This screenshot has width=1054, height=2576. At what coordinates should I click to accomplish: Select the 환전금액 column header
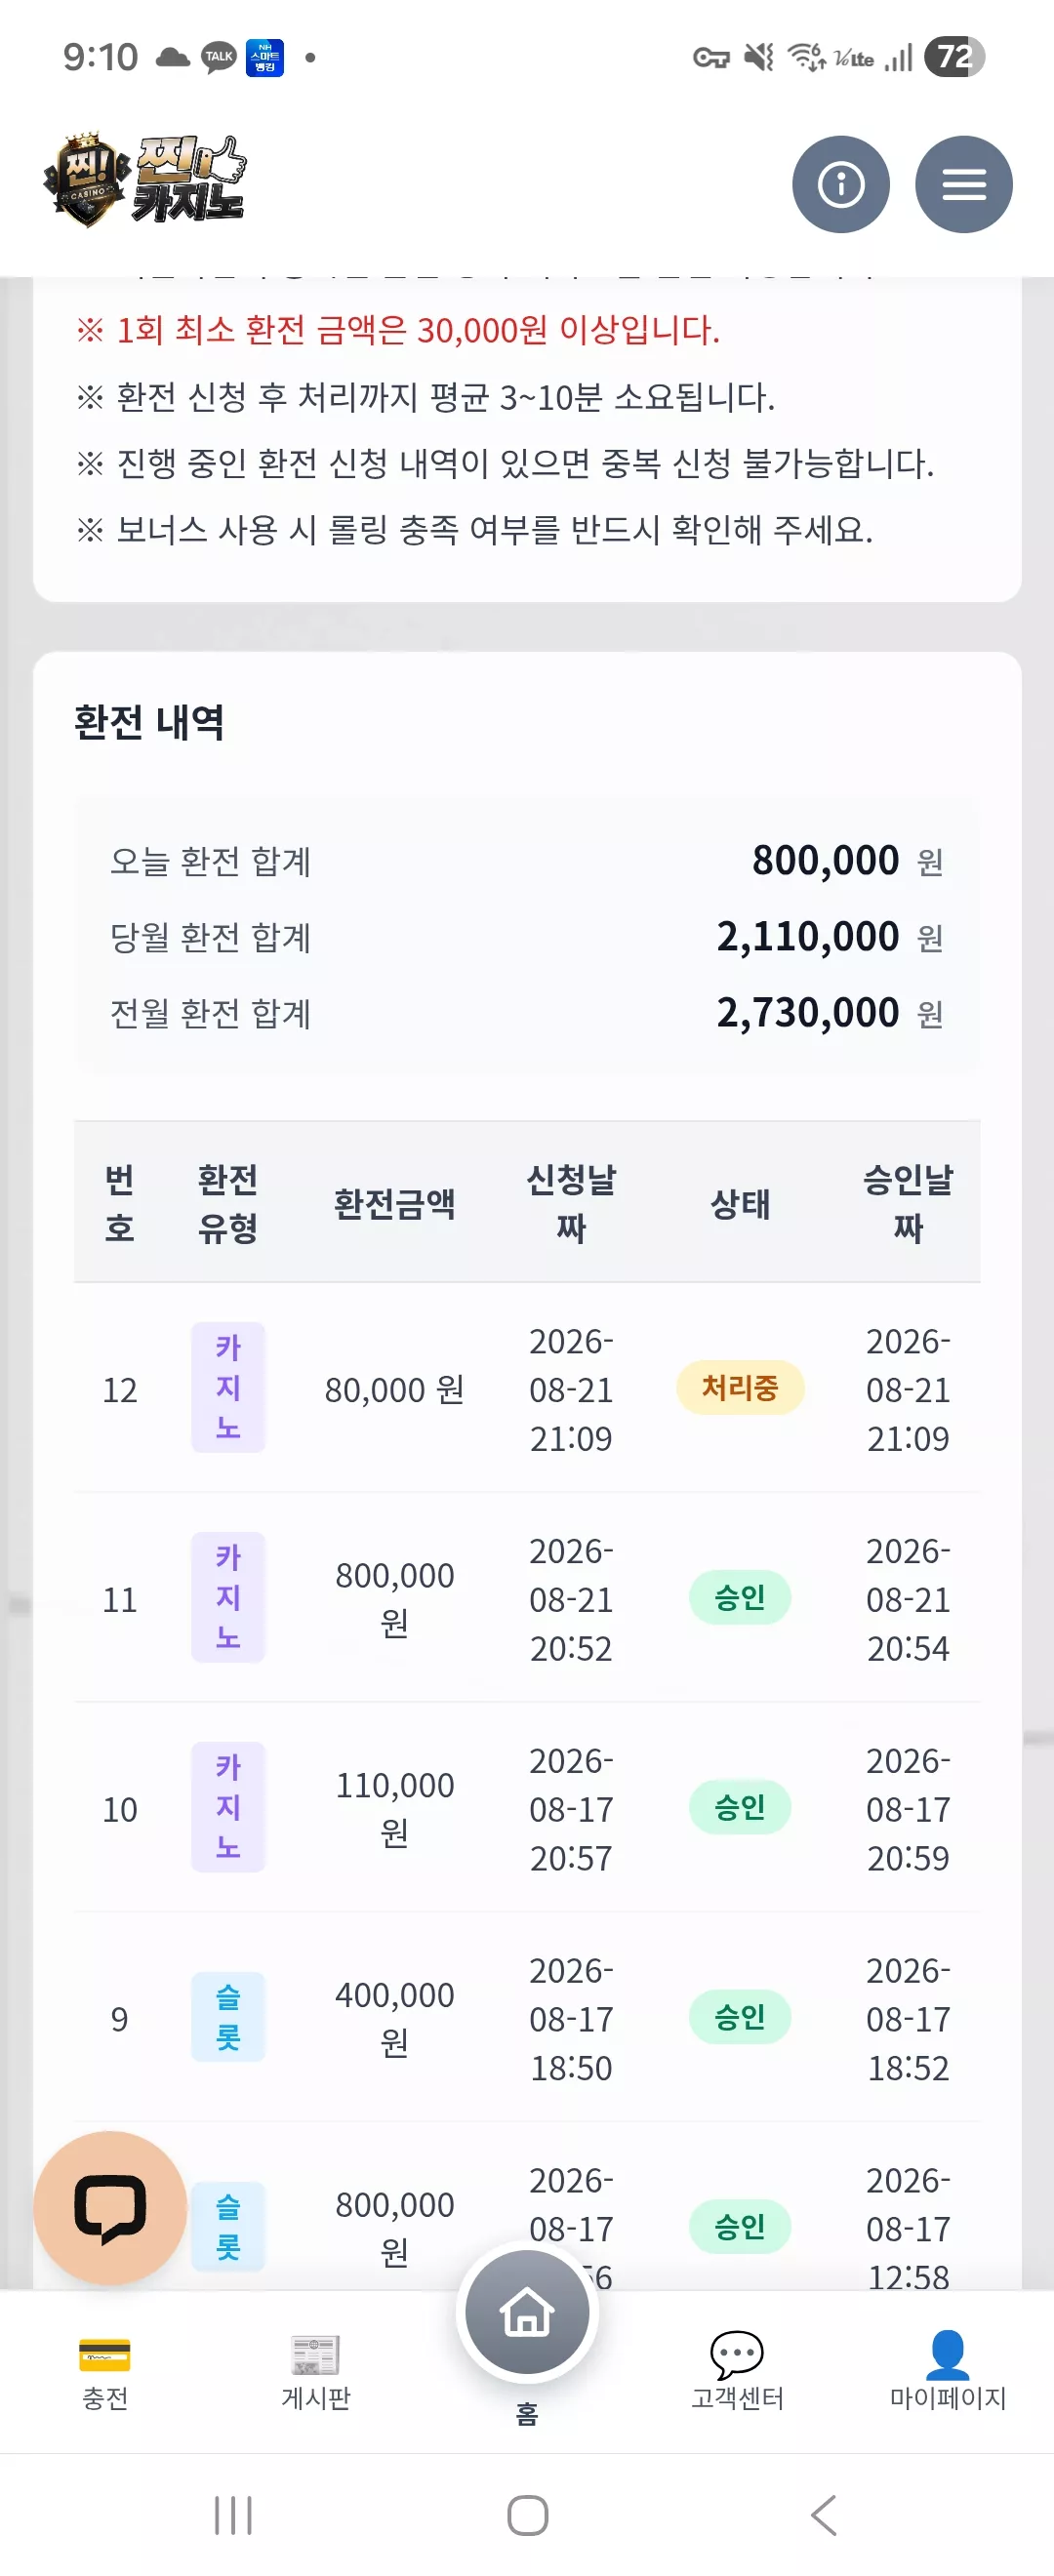[x=394, y=1203]
